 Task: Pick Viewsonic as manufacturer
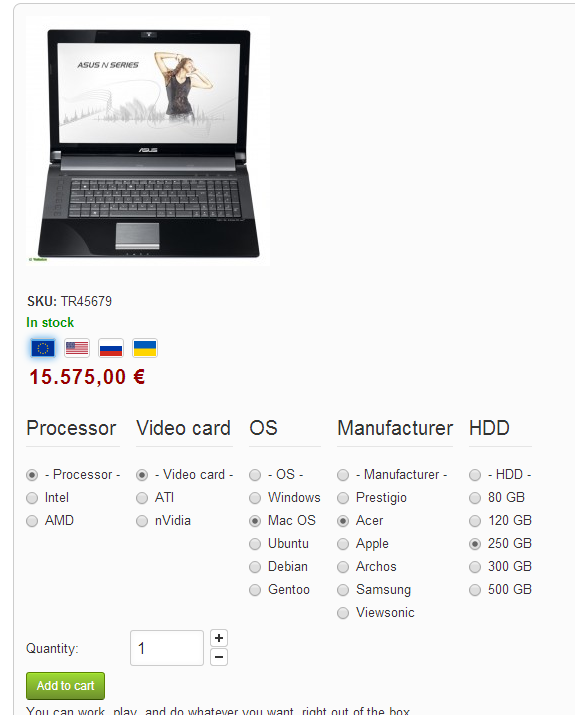pos(343,613)
